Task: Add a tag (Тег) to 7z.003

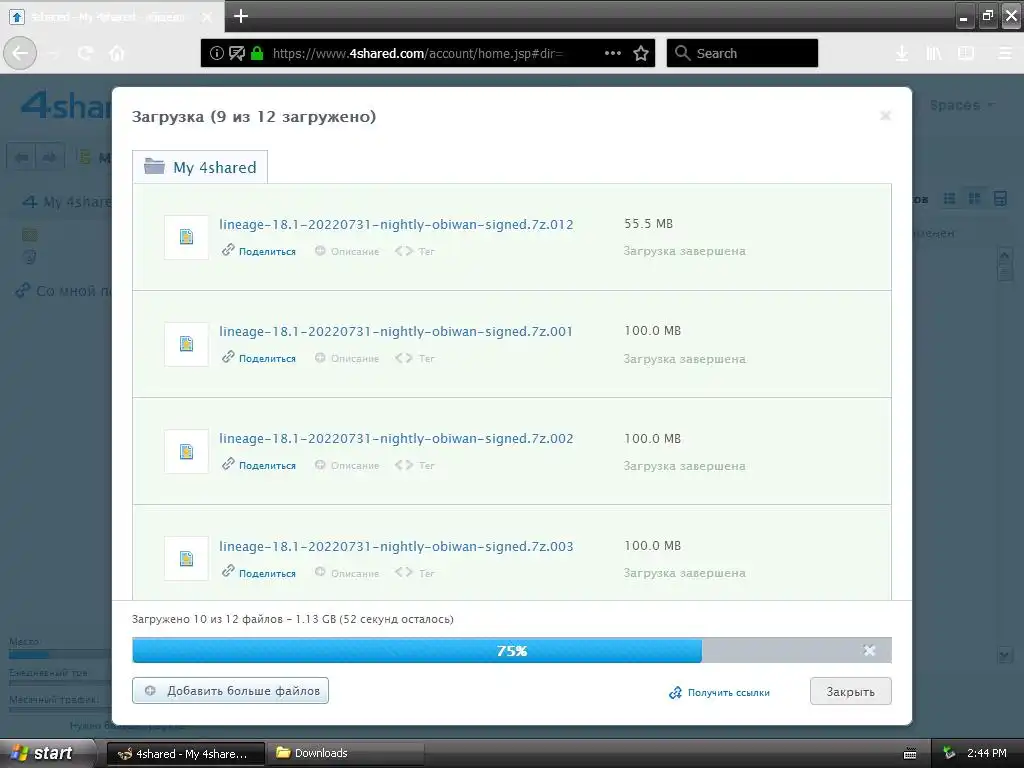Action: click(x=415, y=573)
